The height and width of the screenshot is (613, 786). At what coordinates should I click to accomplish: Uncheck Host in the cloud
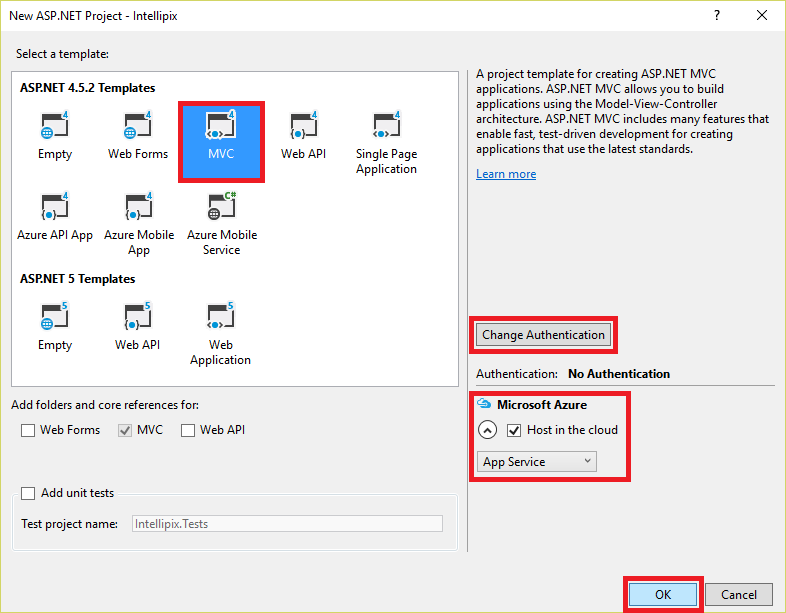click(514, 430)
